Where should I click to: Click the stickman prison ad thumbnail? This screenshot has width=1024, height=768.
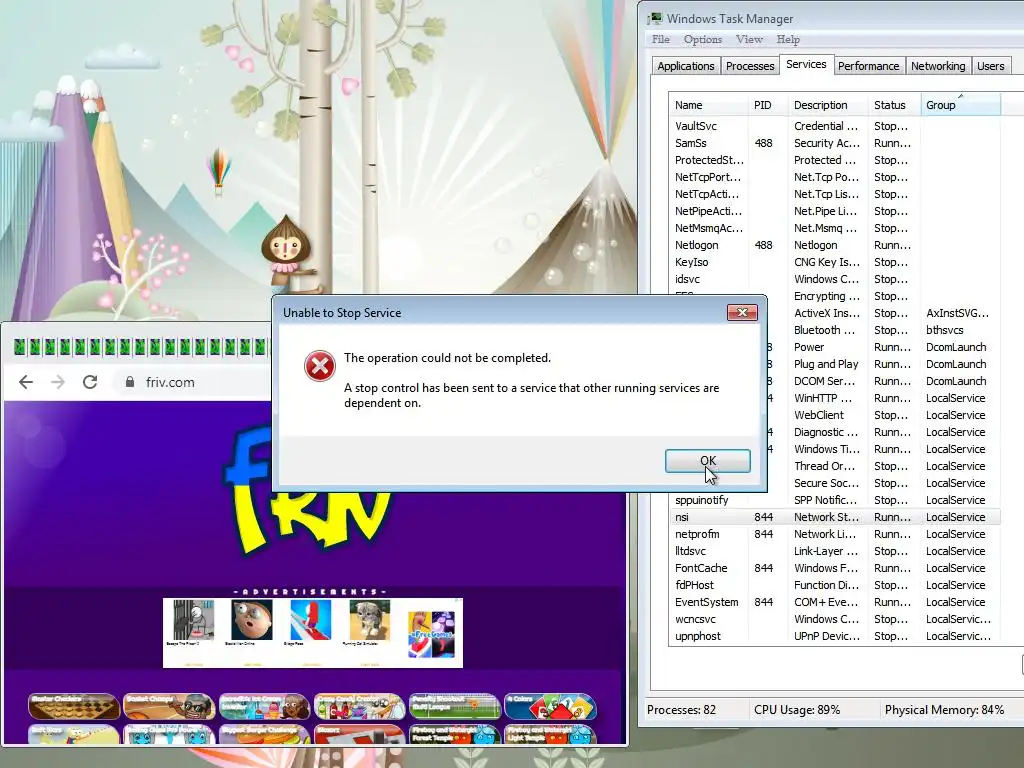[x=193, y=620]
